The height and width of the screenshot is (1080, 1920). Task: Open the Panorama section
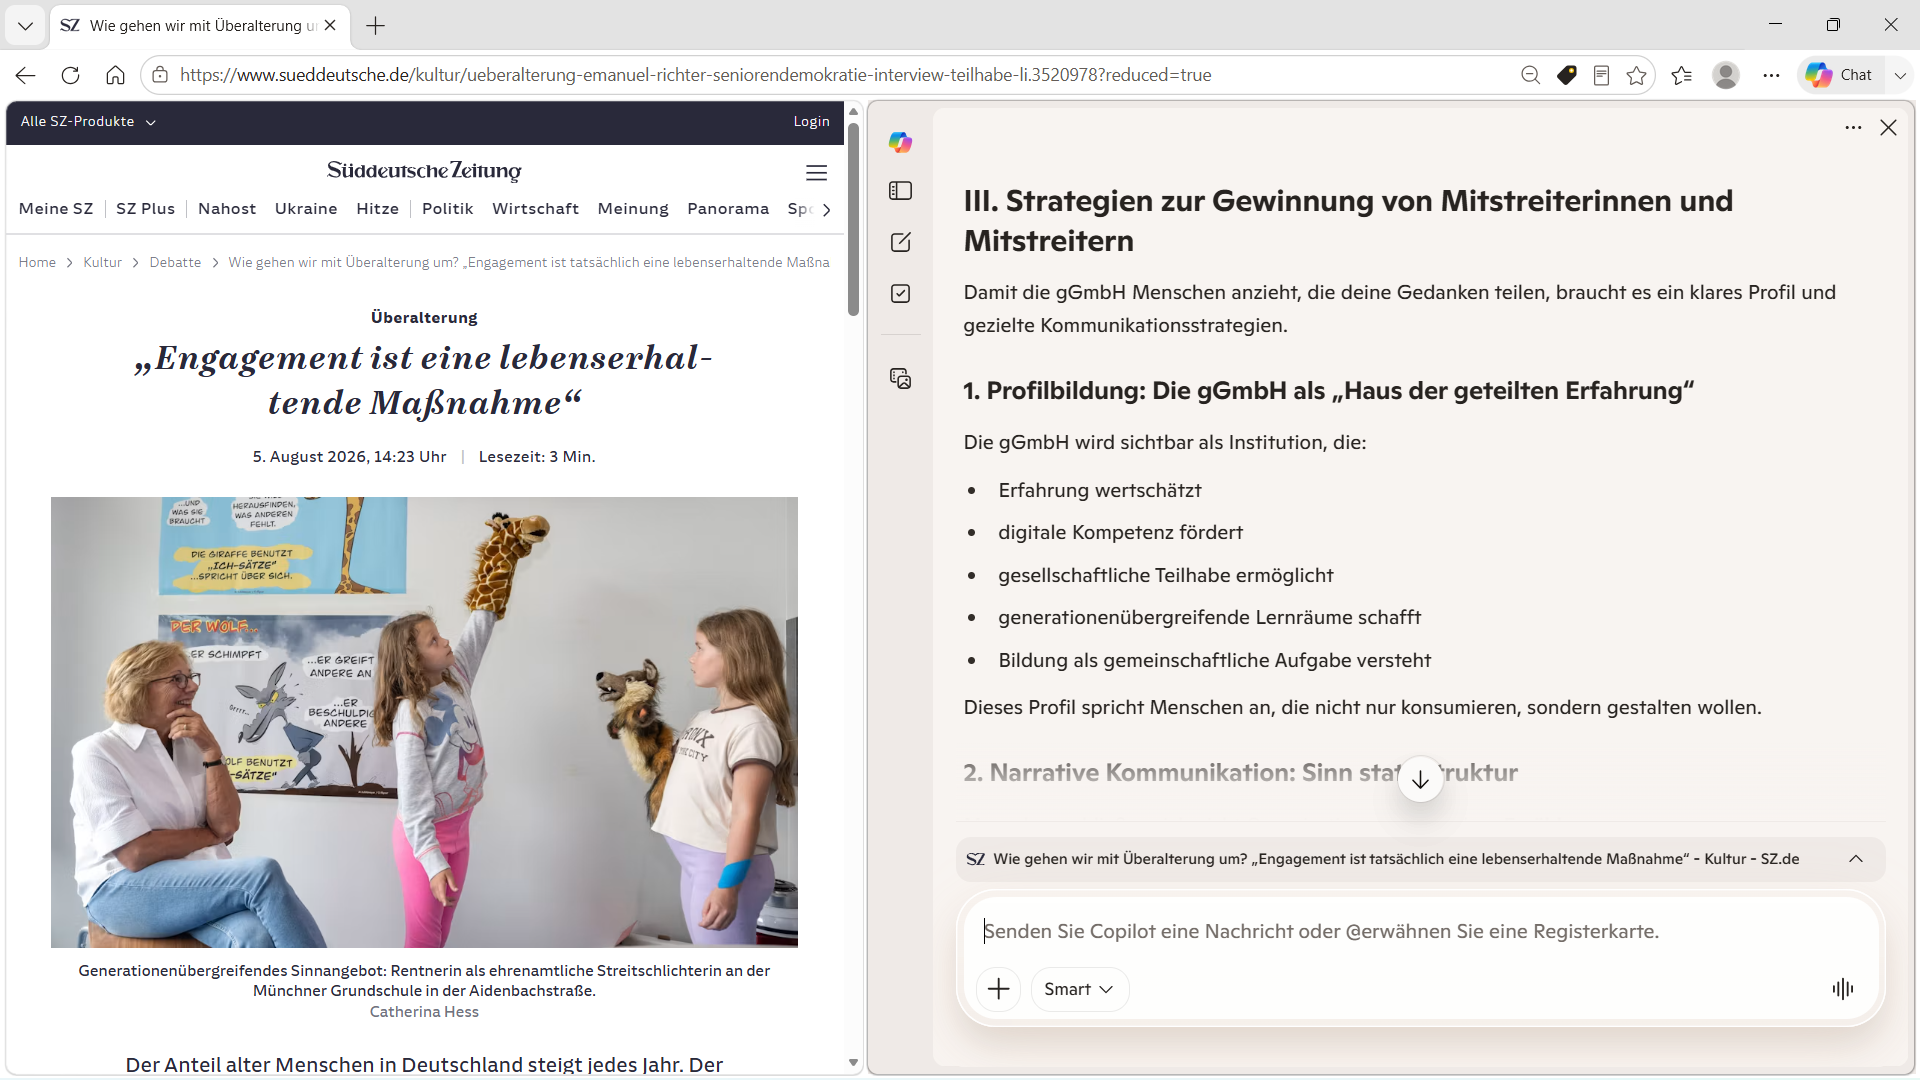(x=728, y=209)
